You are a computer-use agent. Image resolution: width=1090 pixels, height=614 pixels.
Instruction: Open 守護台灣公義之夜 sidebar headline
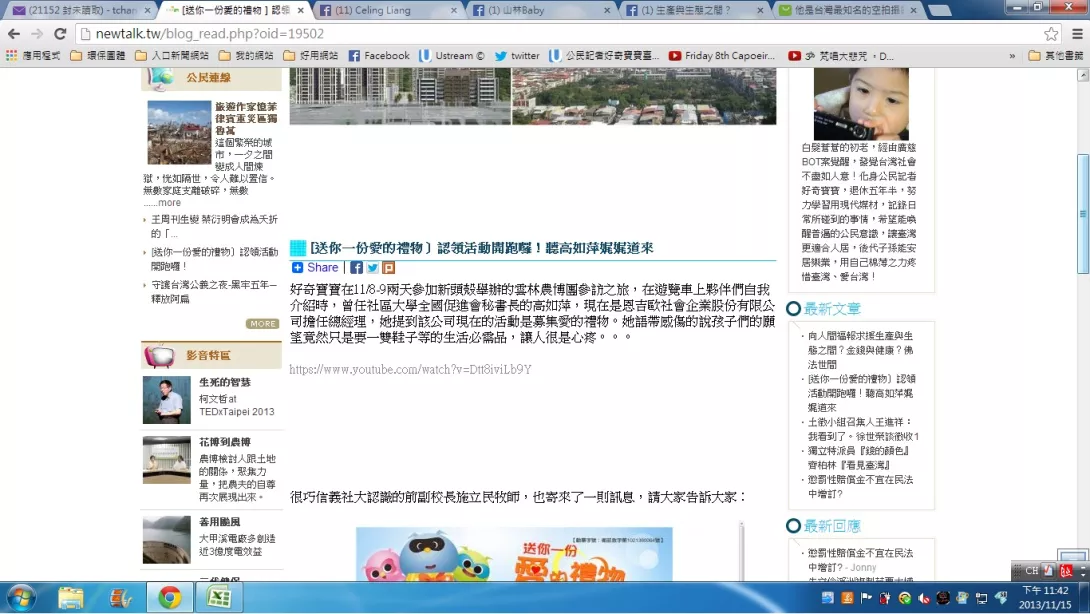point(214,291)
